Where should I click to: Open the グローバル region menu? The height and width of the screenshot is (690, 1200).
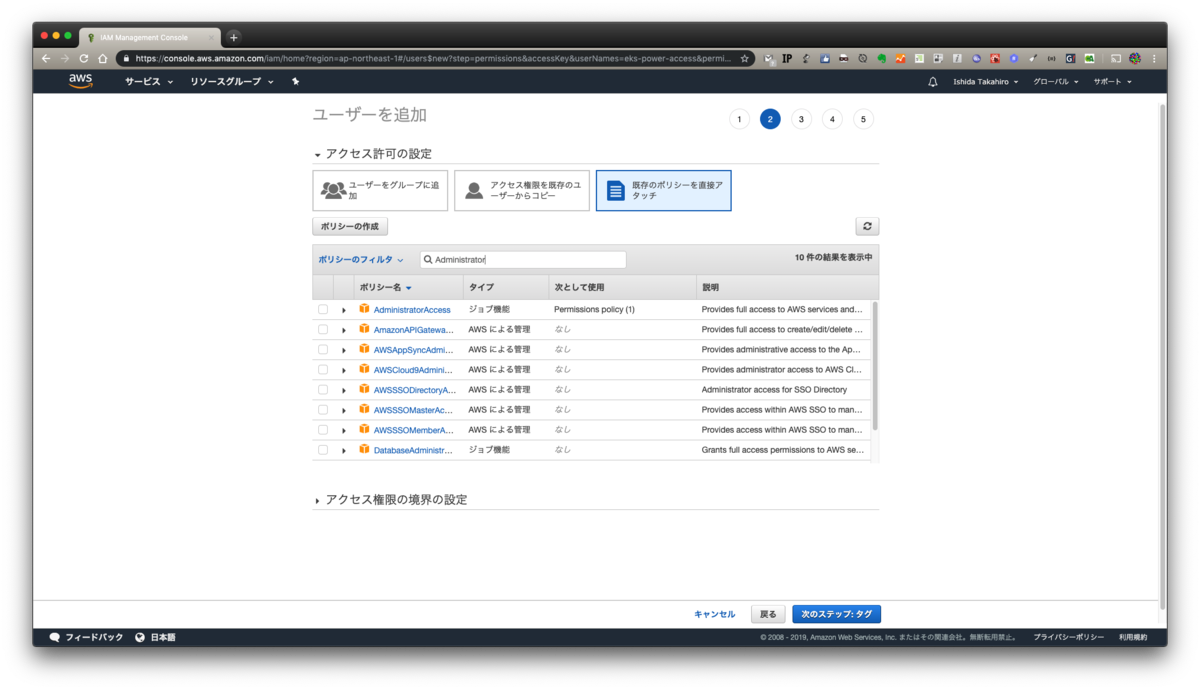(1056, 82)
